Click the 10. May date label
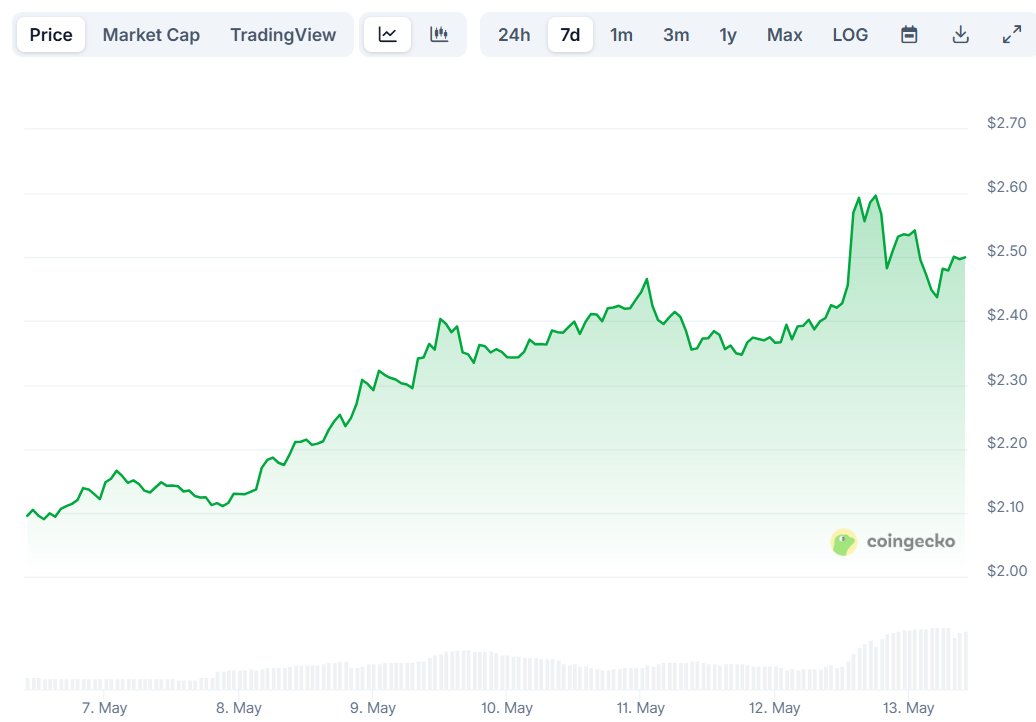Image resolution: width=1036 pixels, height=722 pixels. coord(507,708)
